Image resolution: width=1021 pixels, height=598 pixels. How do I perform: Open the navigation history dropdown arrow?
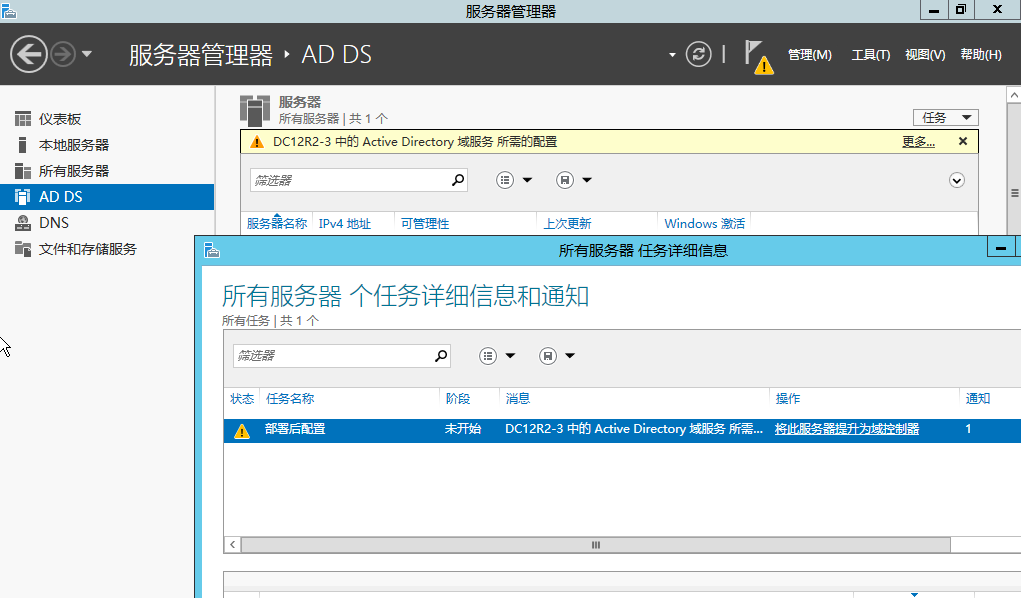tap(87, 54)
